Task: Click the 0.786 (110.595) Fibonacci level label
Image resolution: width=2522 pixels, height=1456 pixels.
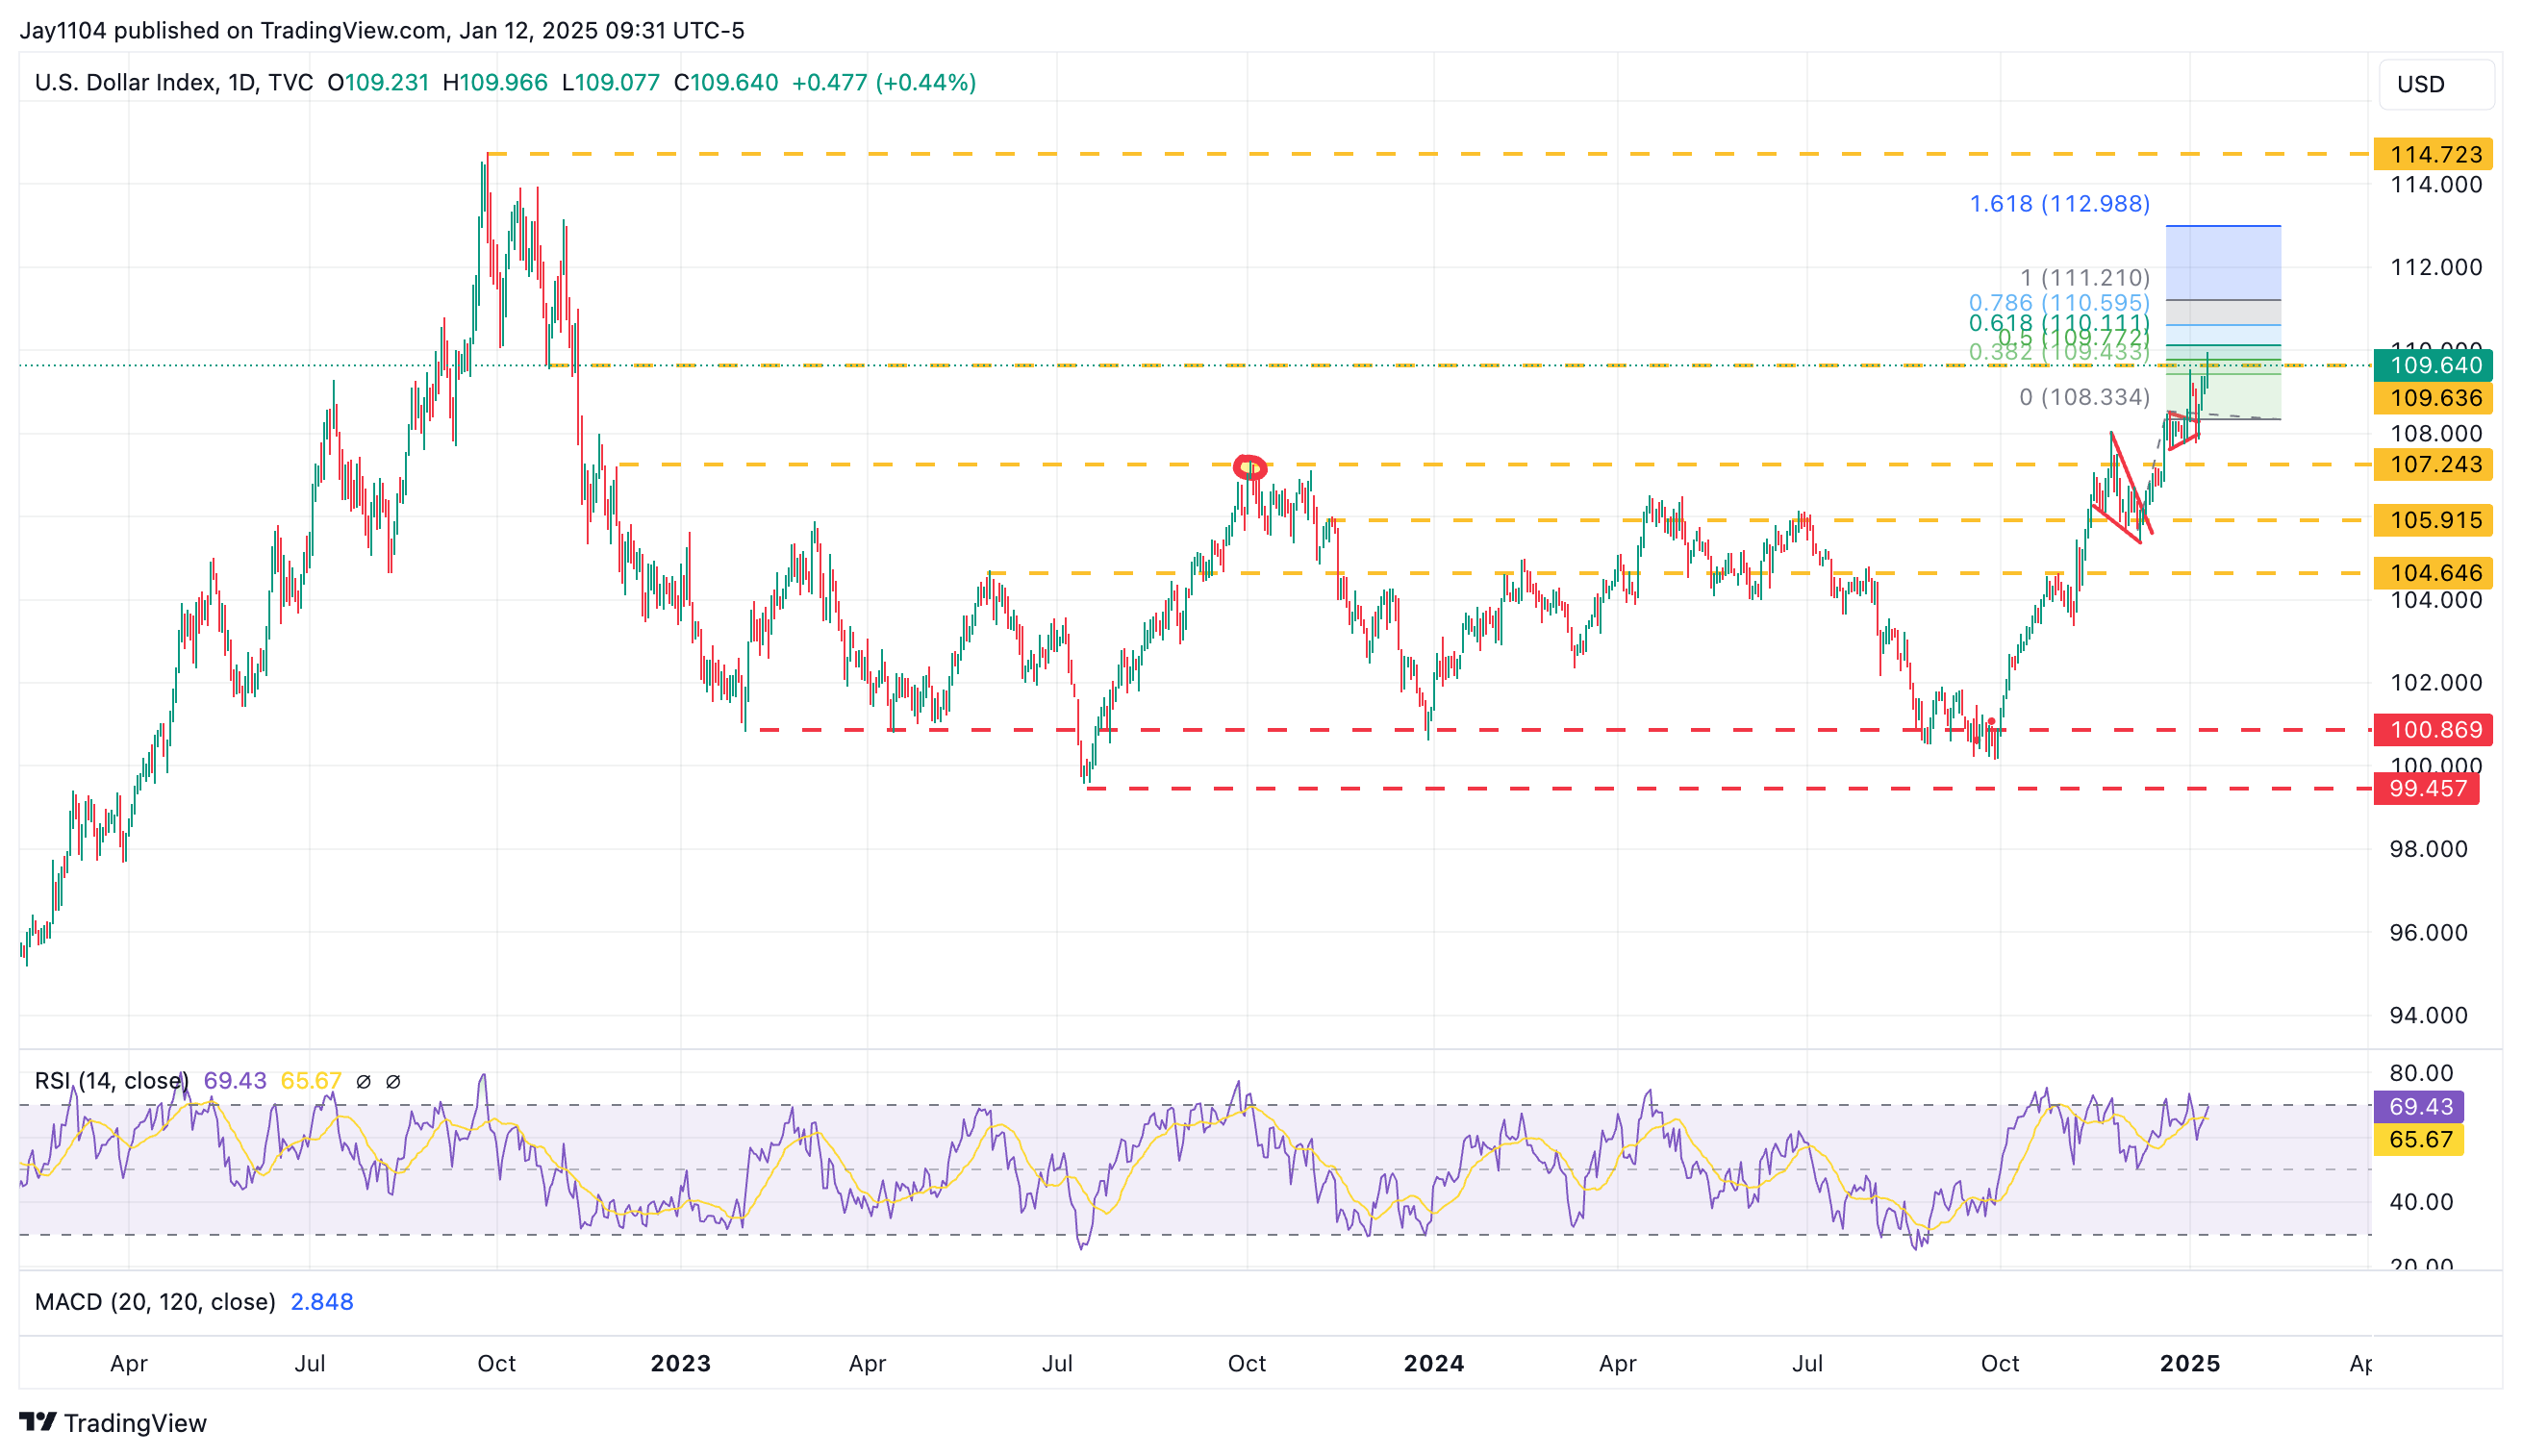Action: point(2059,302)
